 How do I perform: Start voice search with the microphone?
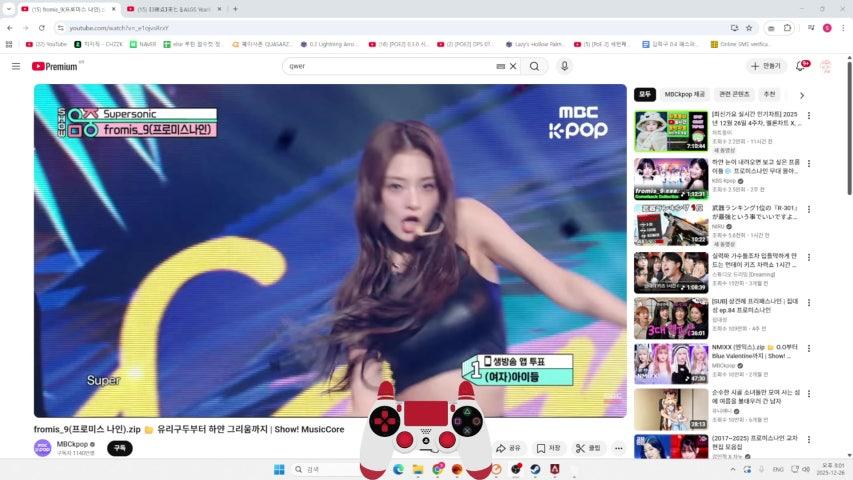point(564,66)
